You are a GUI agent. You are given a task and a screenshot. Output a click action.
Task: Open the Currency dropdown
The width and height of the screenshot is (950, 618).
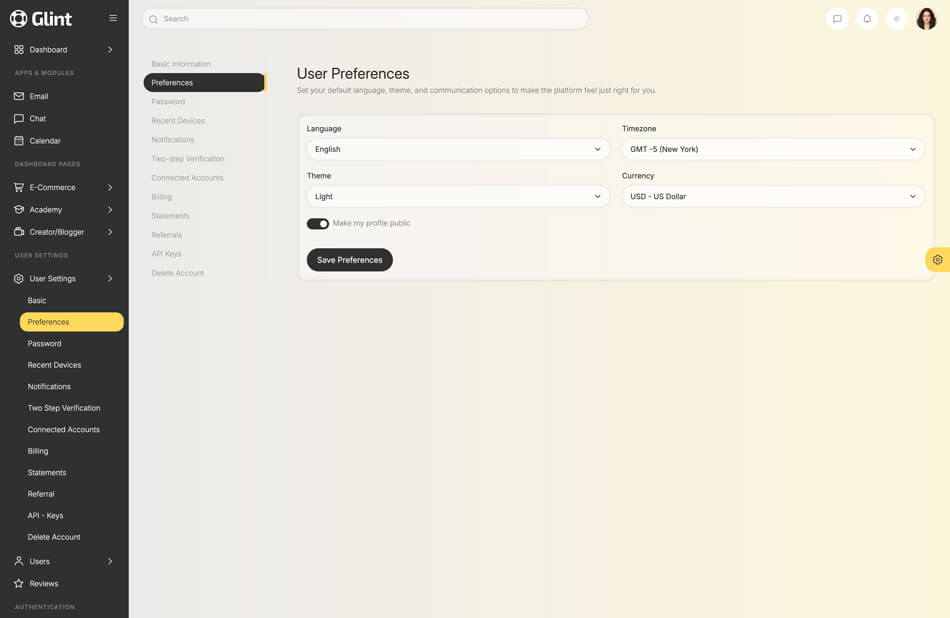773,196
